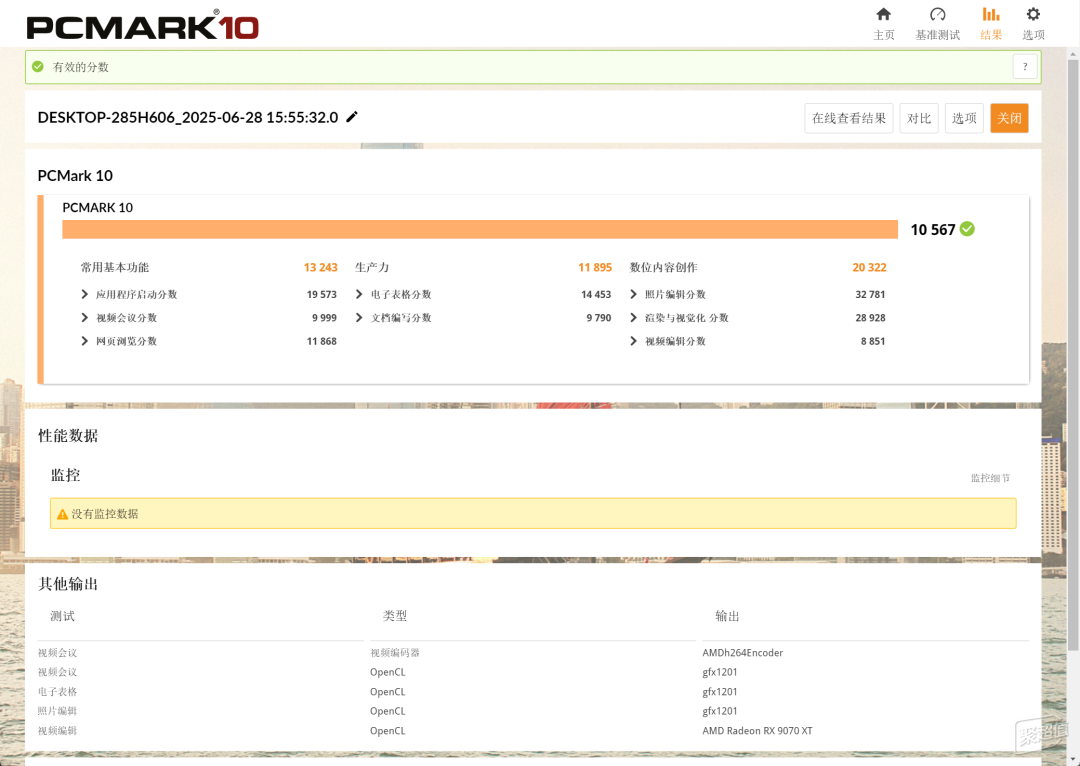
Task: Click the score value 11 868
Action: (x=322, y=341)
